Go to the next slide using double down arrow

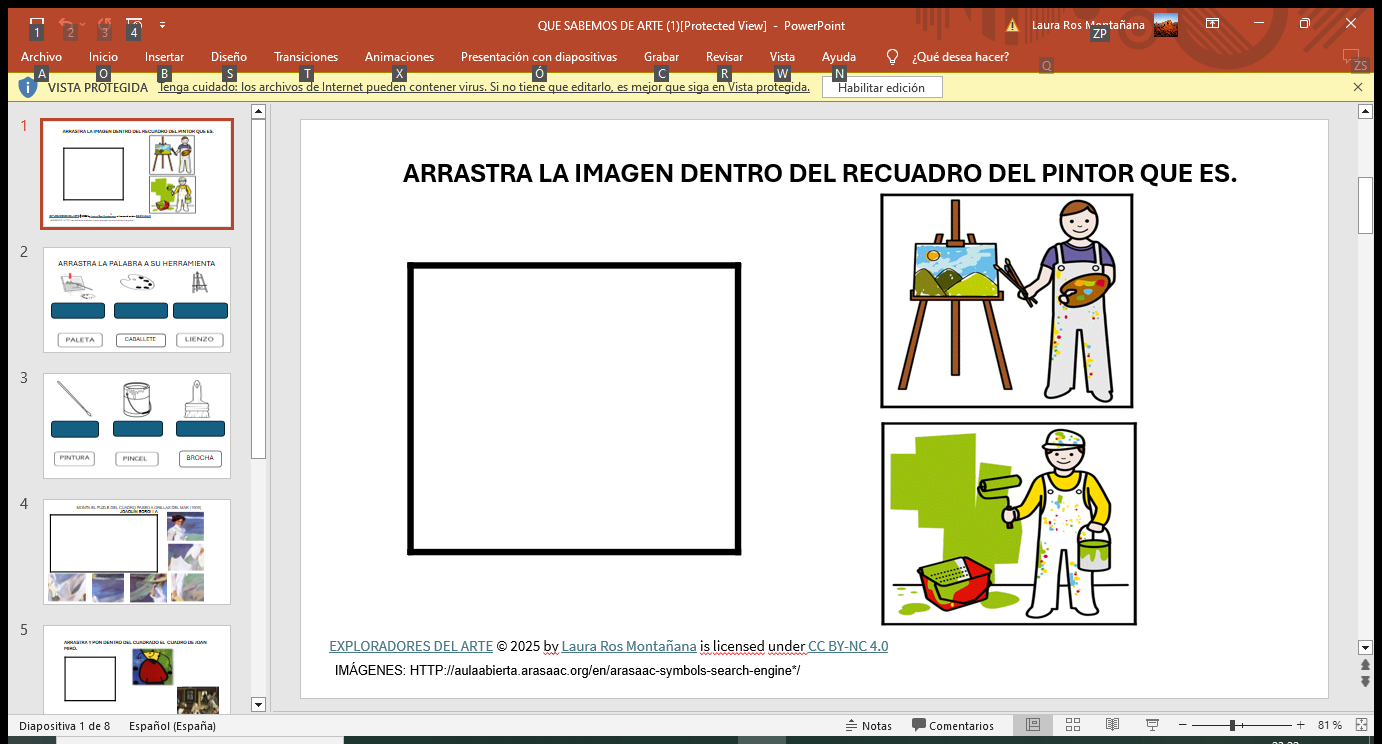coord(1365,681)
